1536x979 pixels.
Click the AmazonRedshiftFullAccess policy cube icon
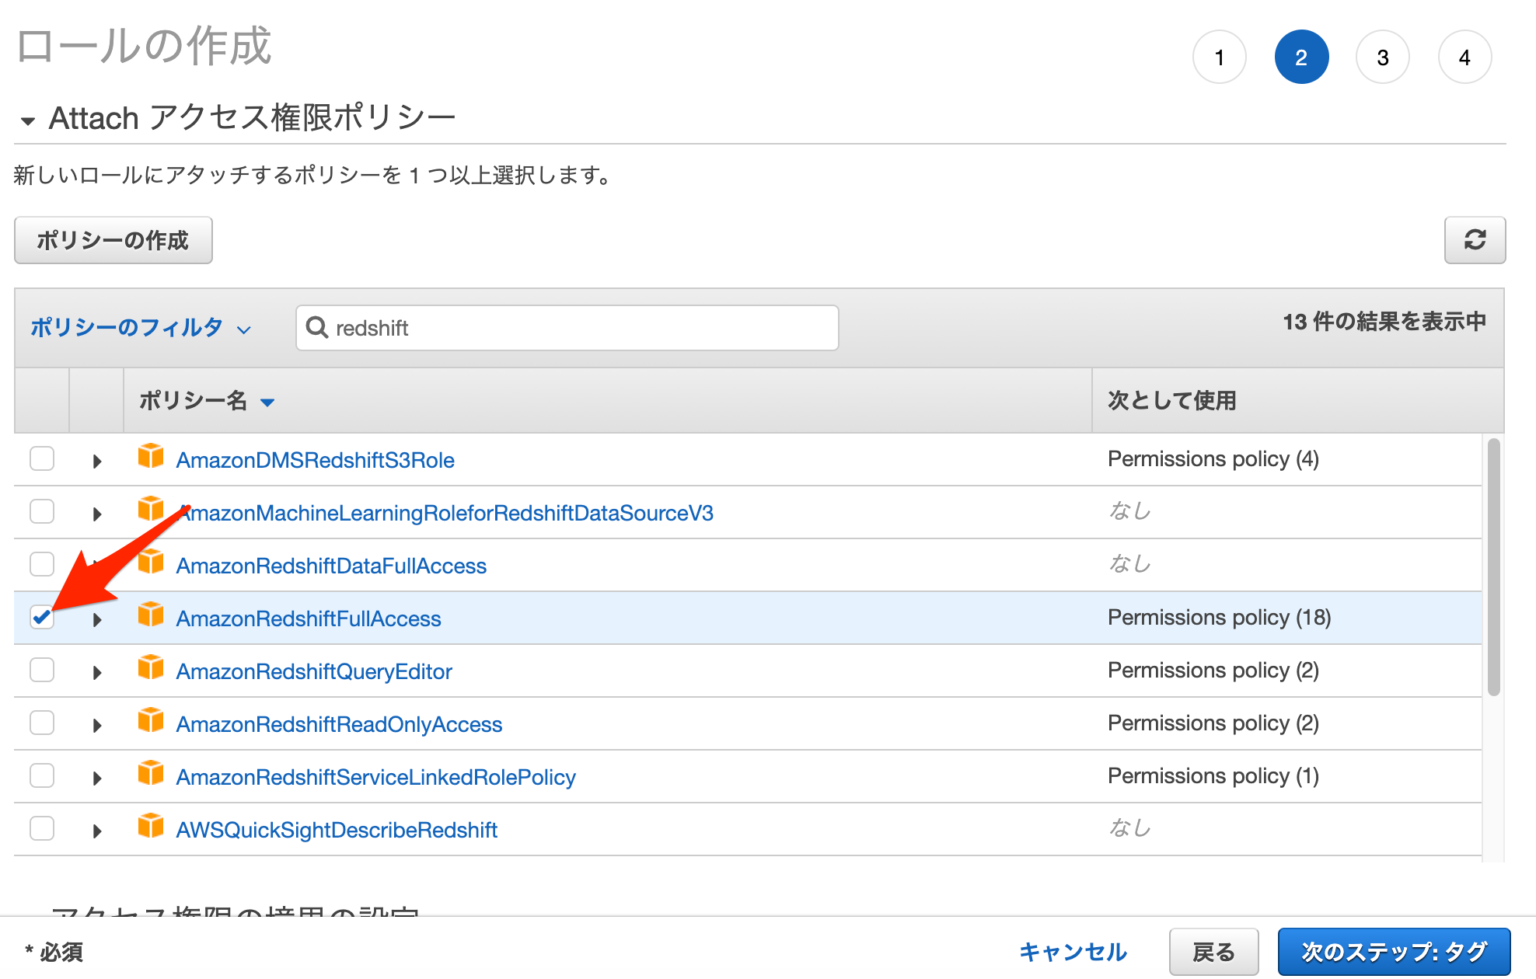pyautogui.click(x=151, y=617)
